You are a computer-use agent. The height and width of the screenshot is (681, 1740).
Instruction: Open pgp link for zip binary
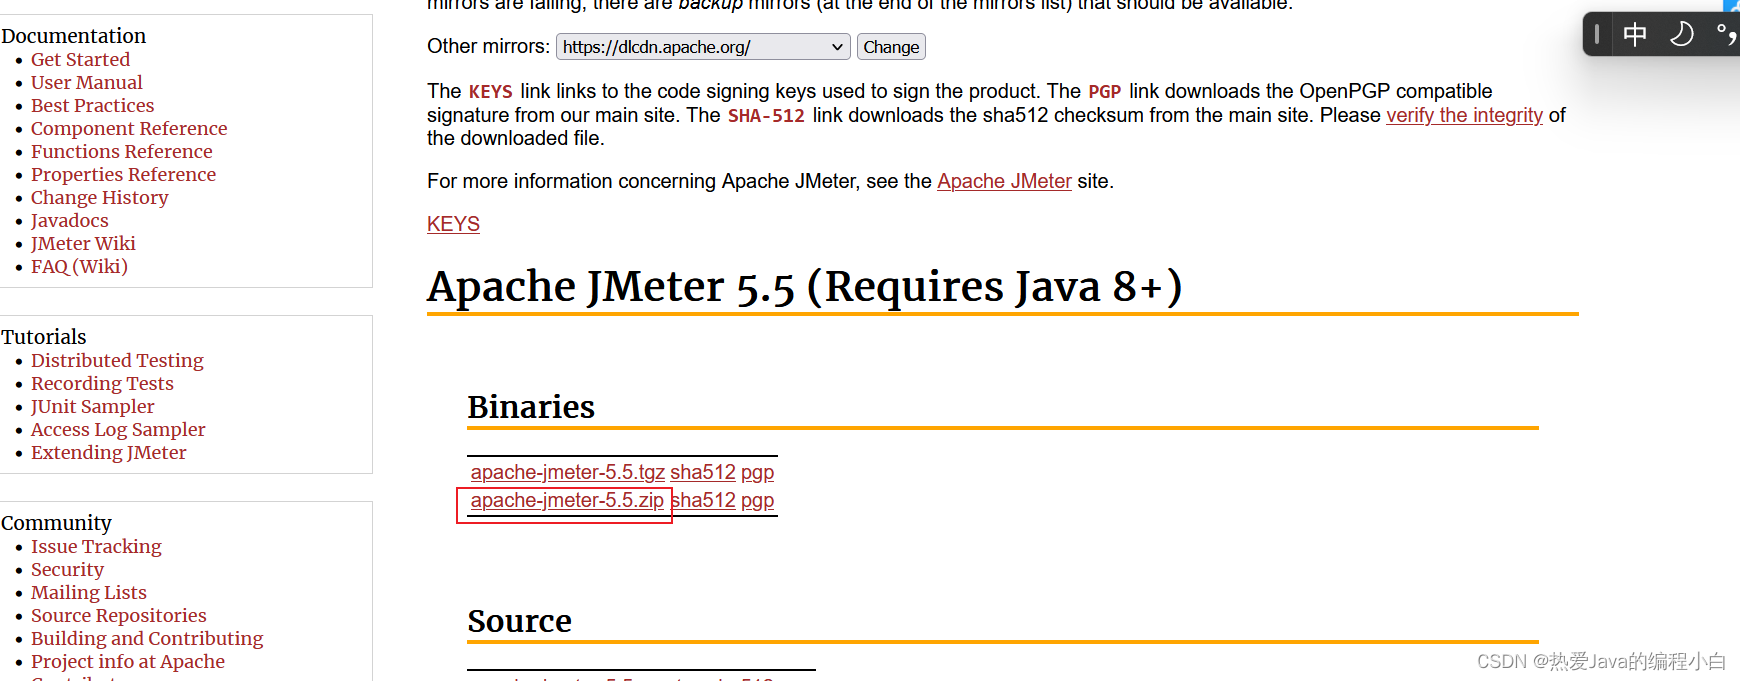(x=757, y=500)
